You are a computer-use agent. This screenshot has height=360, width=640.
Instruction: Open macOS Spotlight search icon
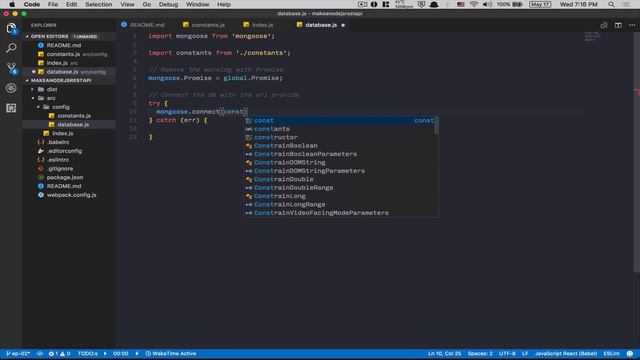[611, 4]
